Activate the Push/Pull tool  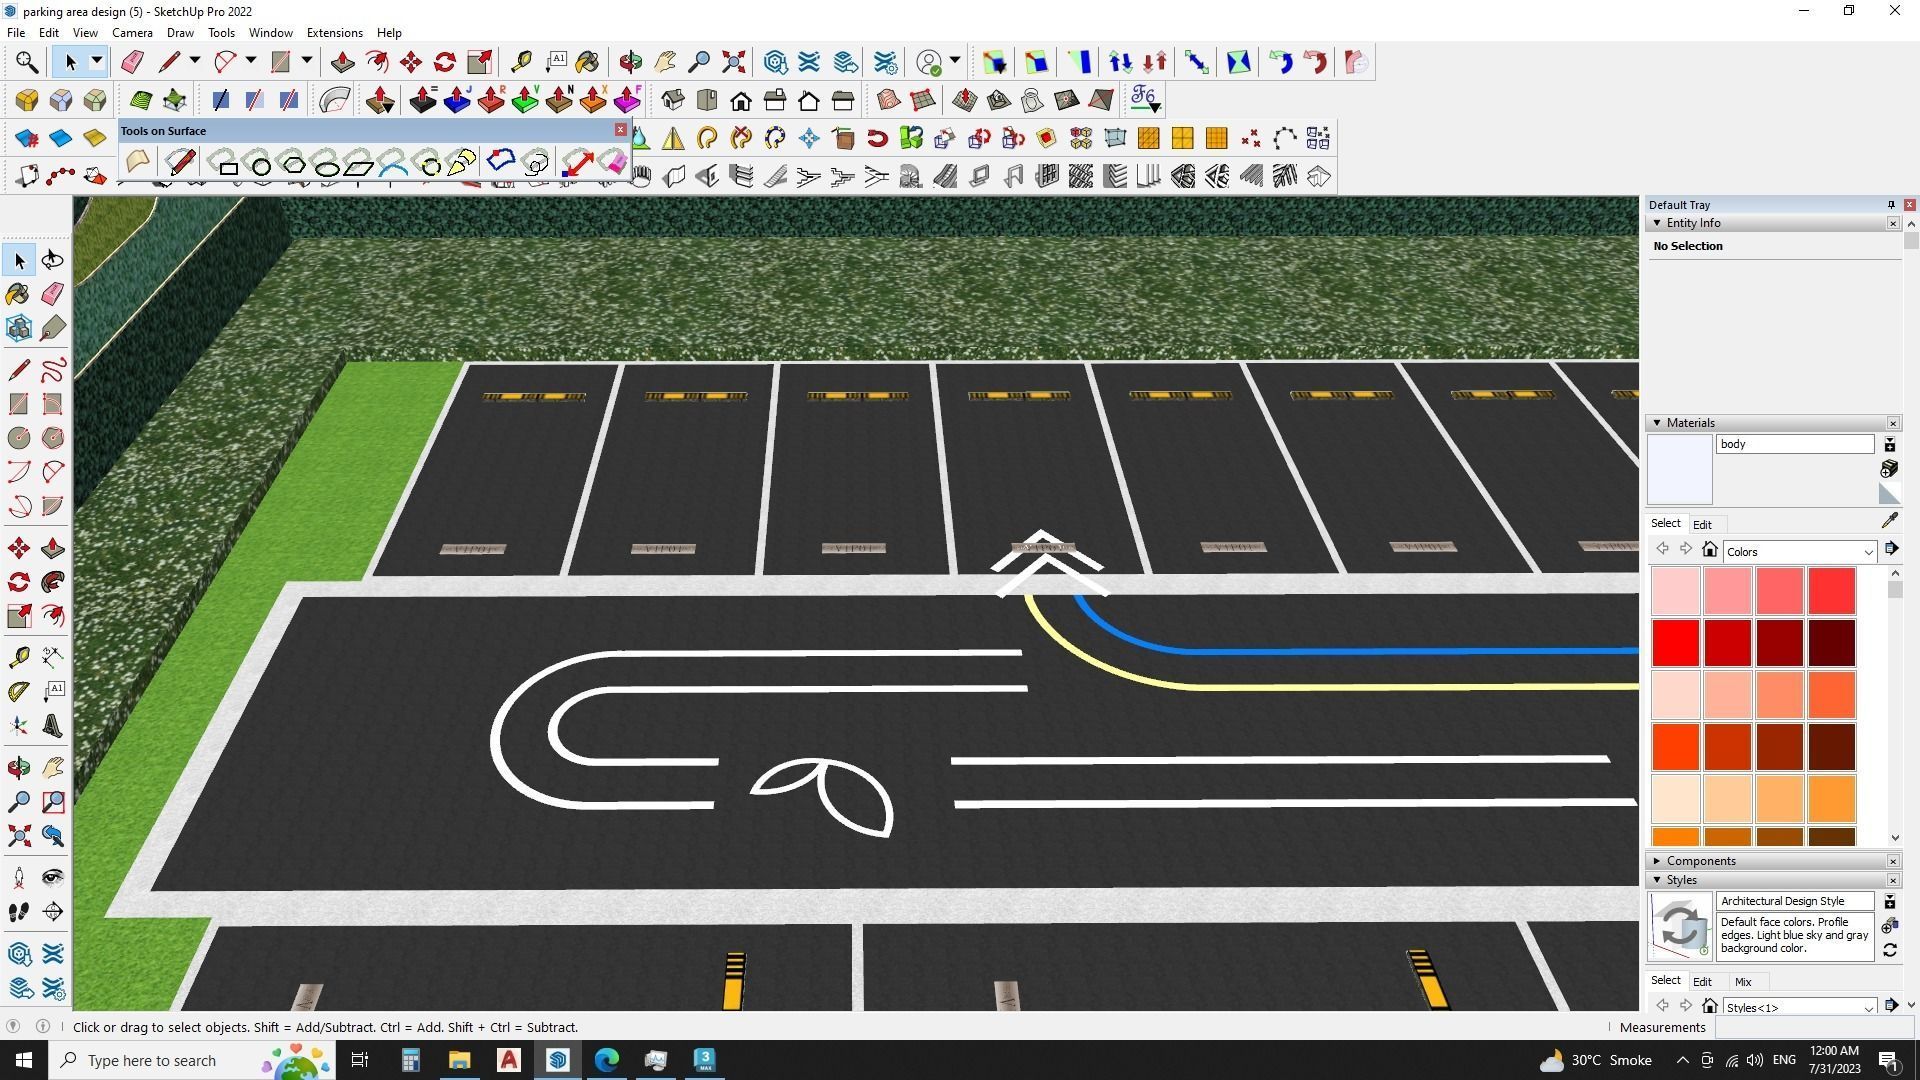53,548
